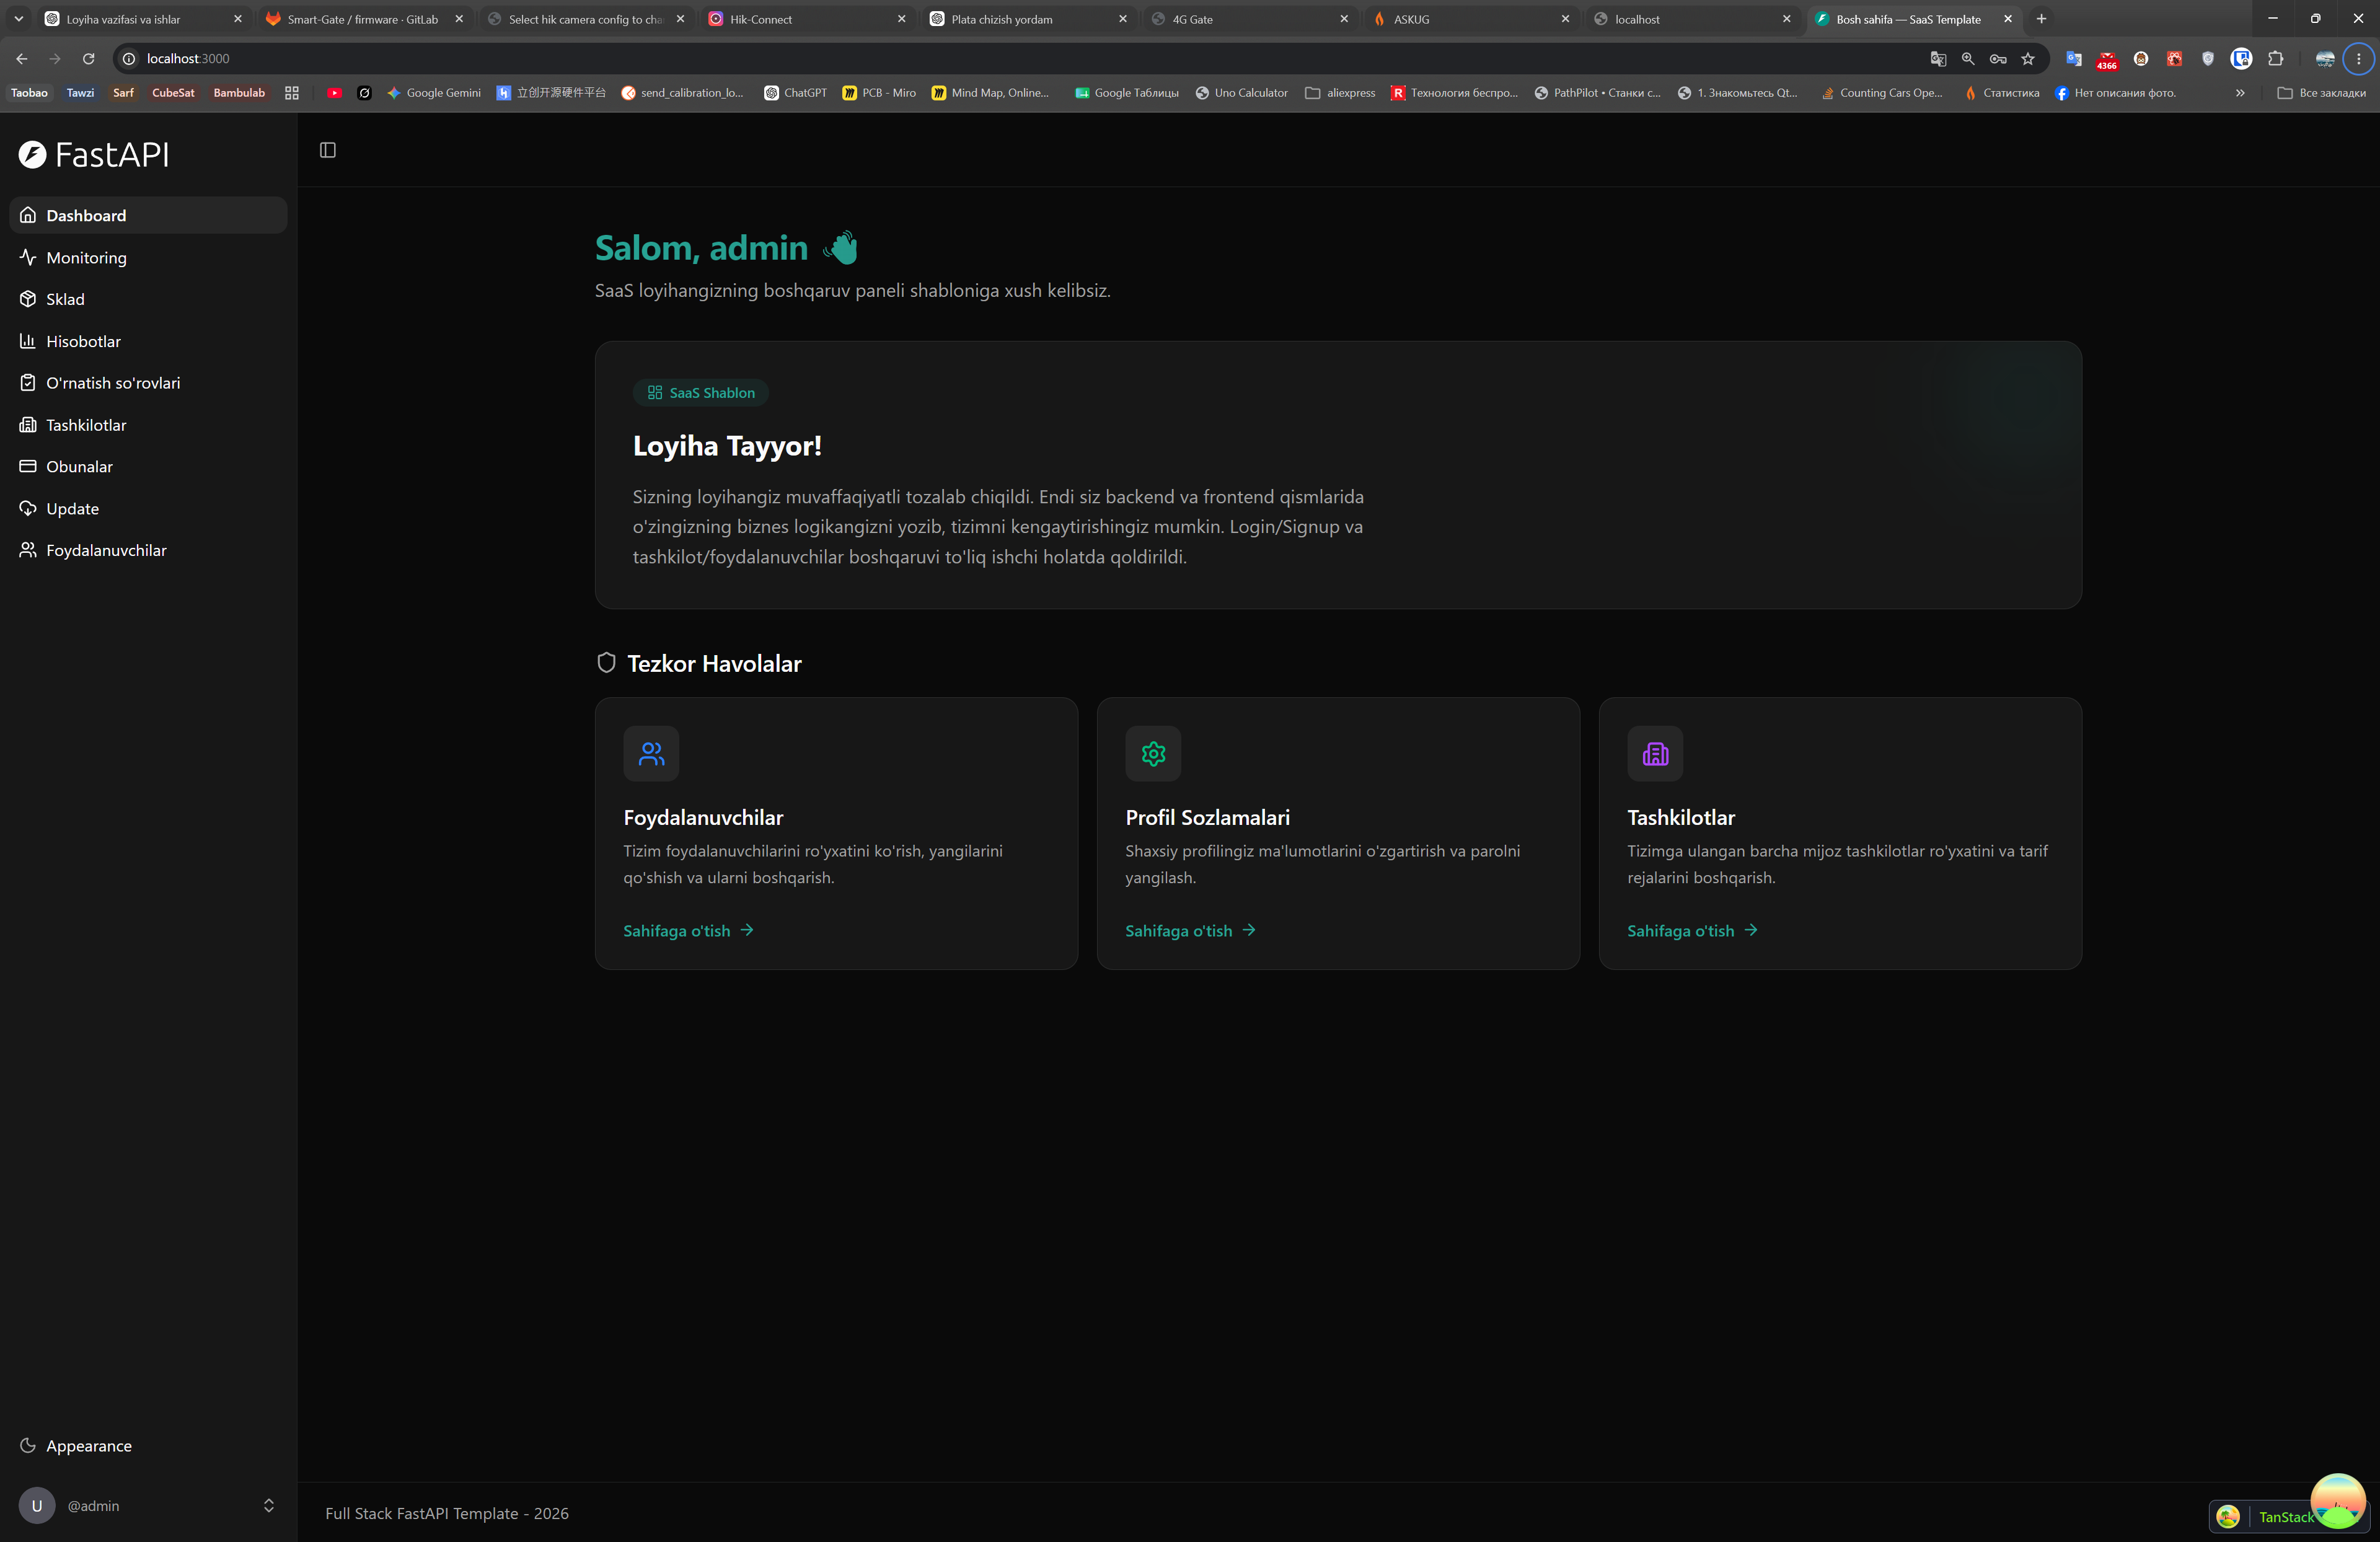Click the shield icon beside Tezkor Havolalar

(x=606, y=663)
